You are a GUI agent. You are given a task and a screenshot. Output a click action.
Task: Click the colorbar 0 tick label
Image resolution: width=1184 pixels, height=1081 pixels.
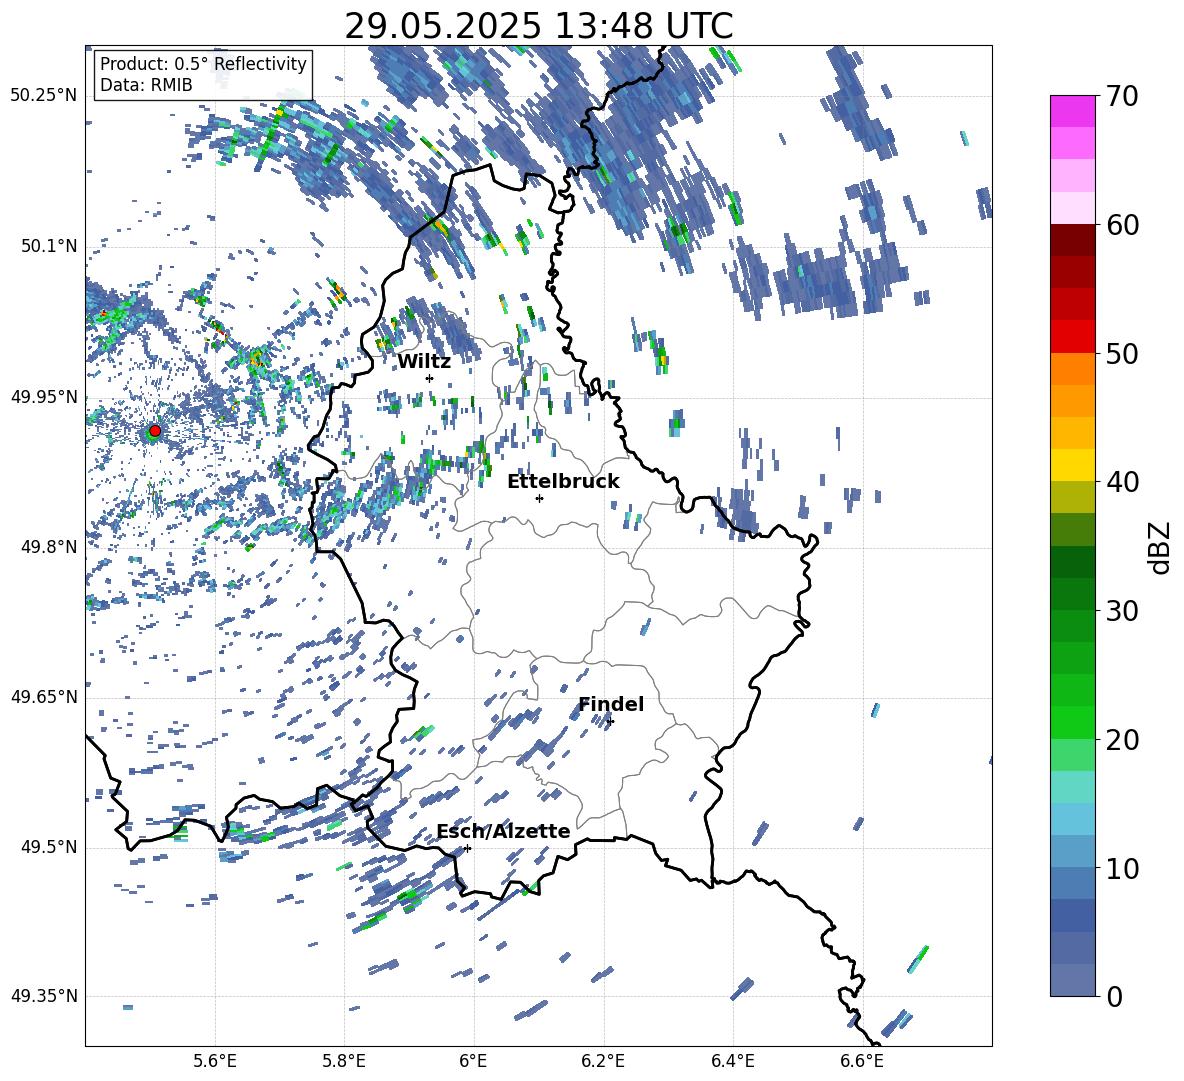pos(1114,996)
